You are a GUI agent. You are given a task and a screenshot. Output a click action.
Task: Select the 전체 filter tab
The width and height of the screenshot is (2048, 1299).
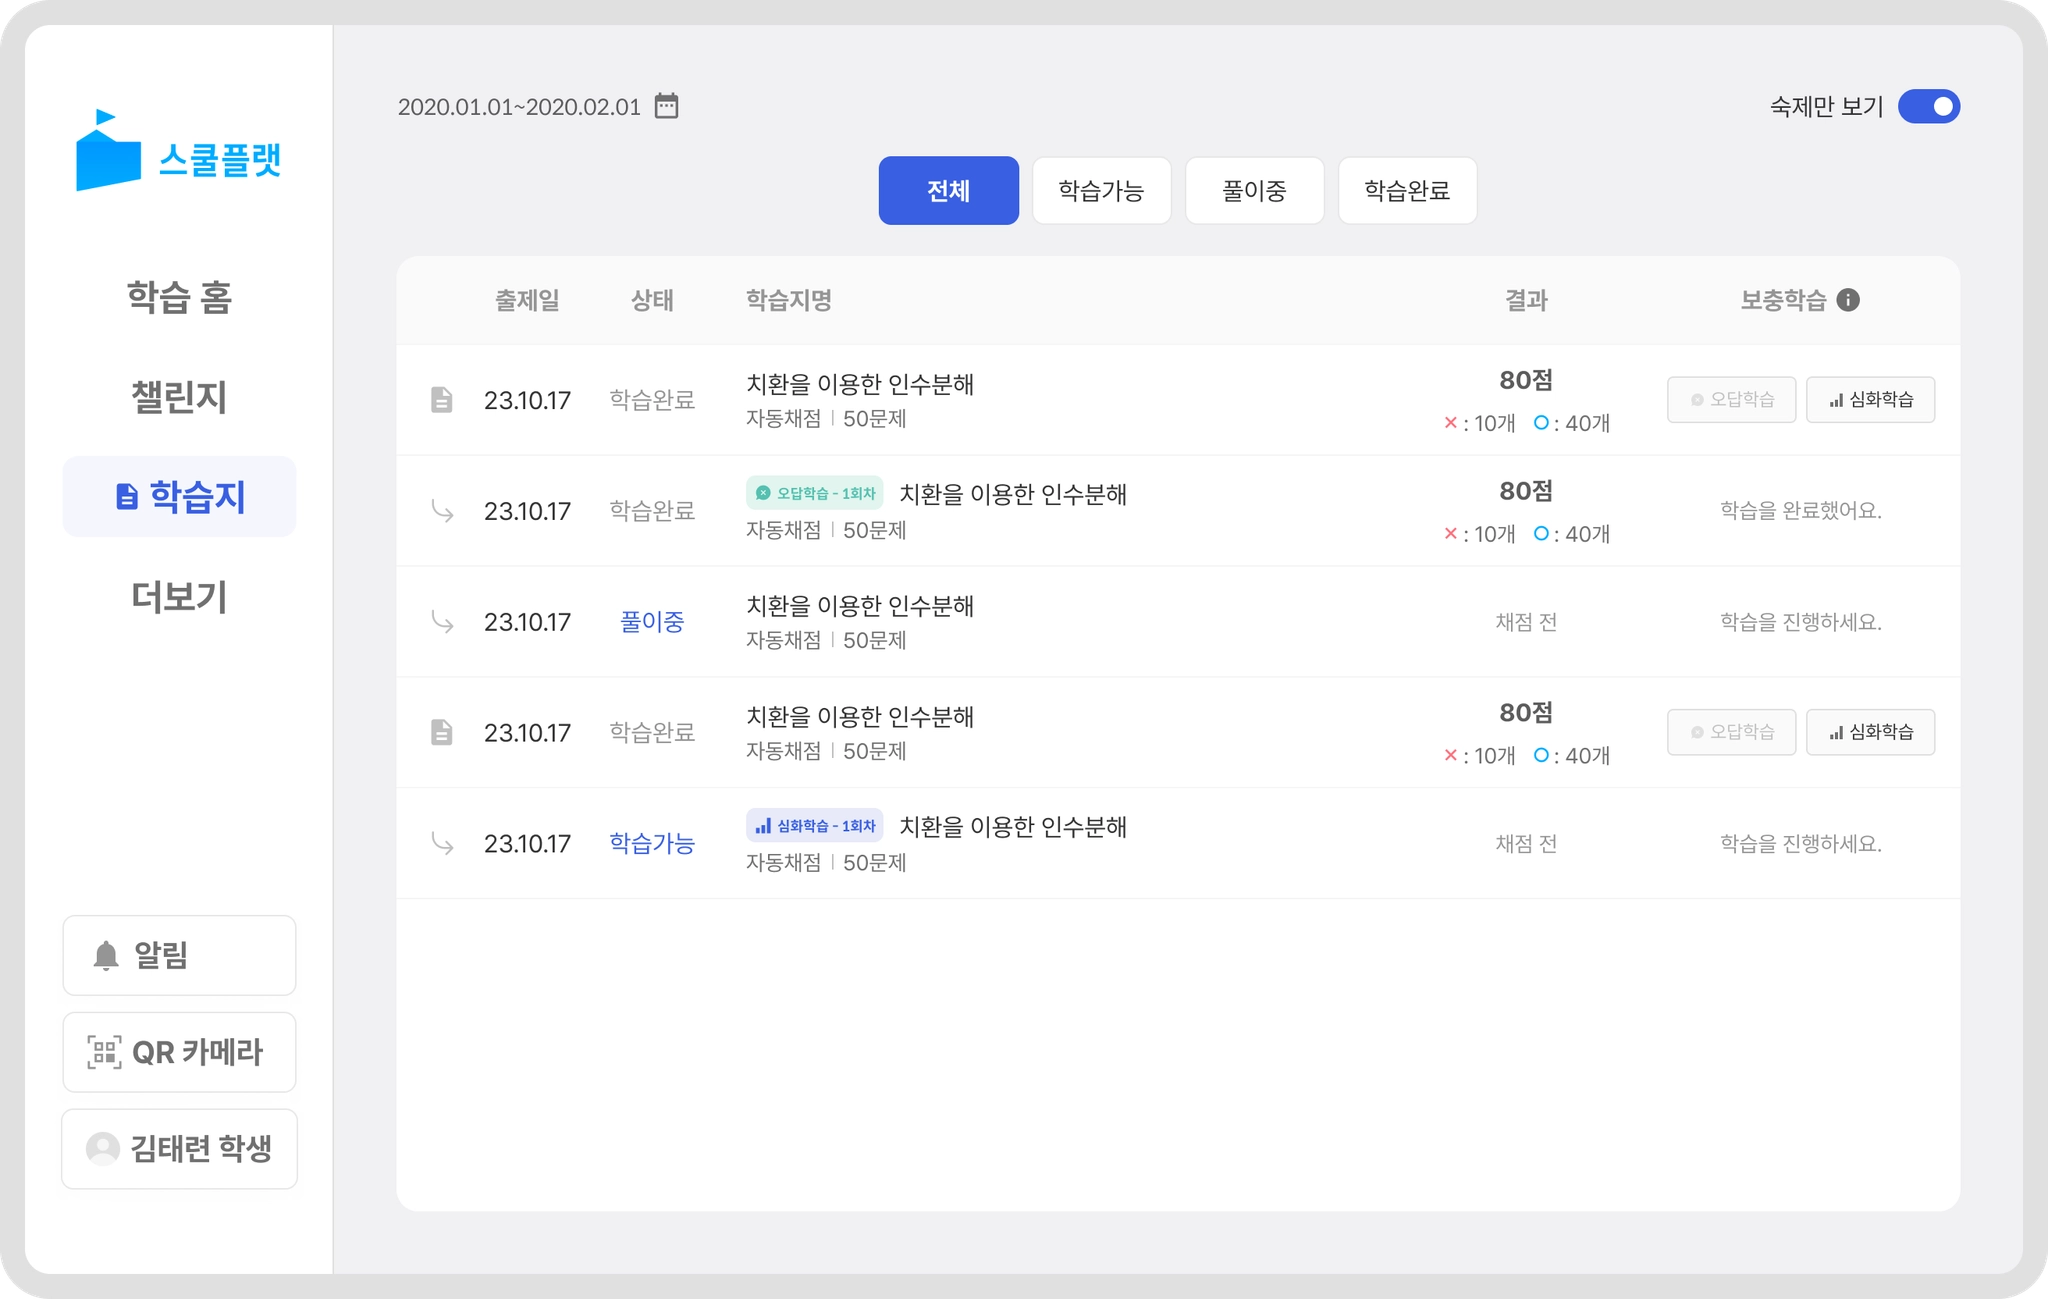coord(948,191)
